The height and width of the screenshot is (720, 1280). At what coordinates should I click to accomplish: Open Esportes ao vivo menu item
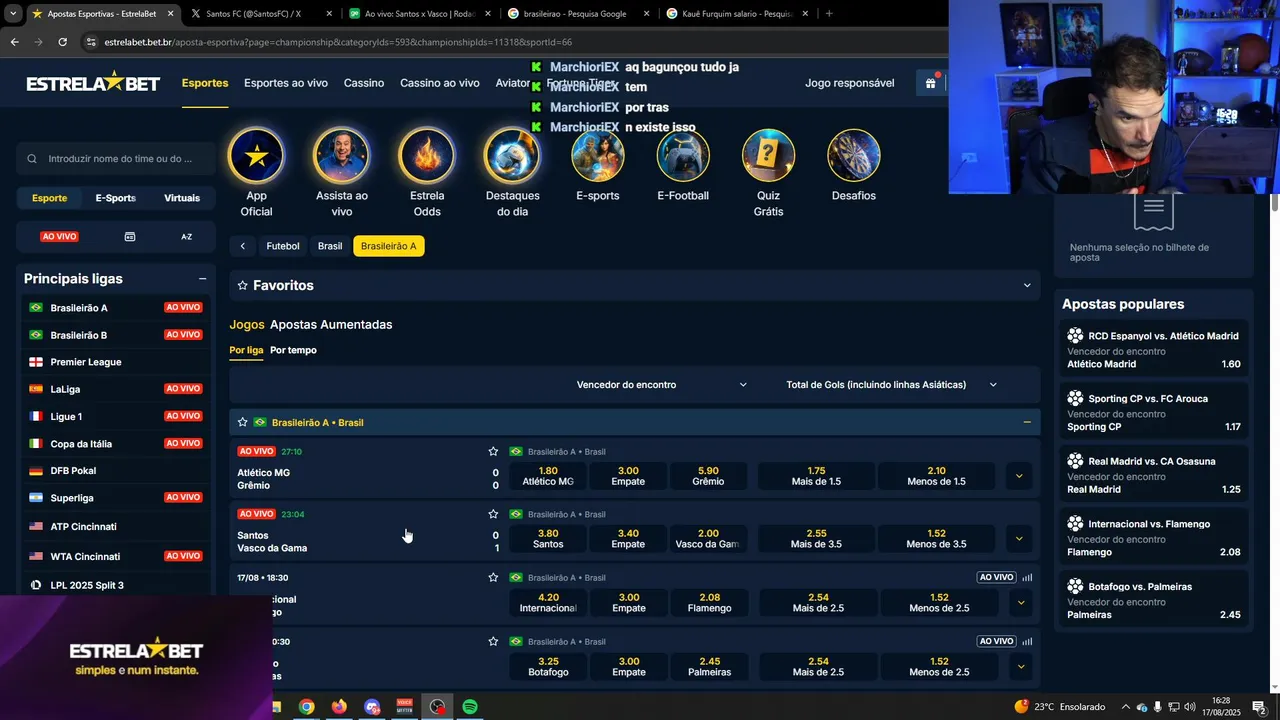(286, 83)
